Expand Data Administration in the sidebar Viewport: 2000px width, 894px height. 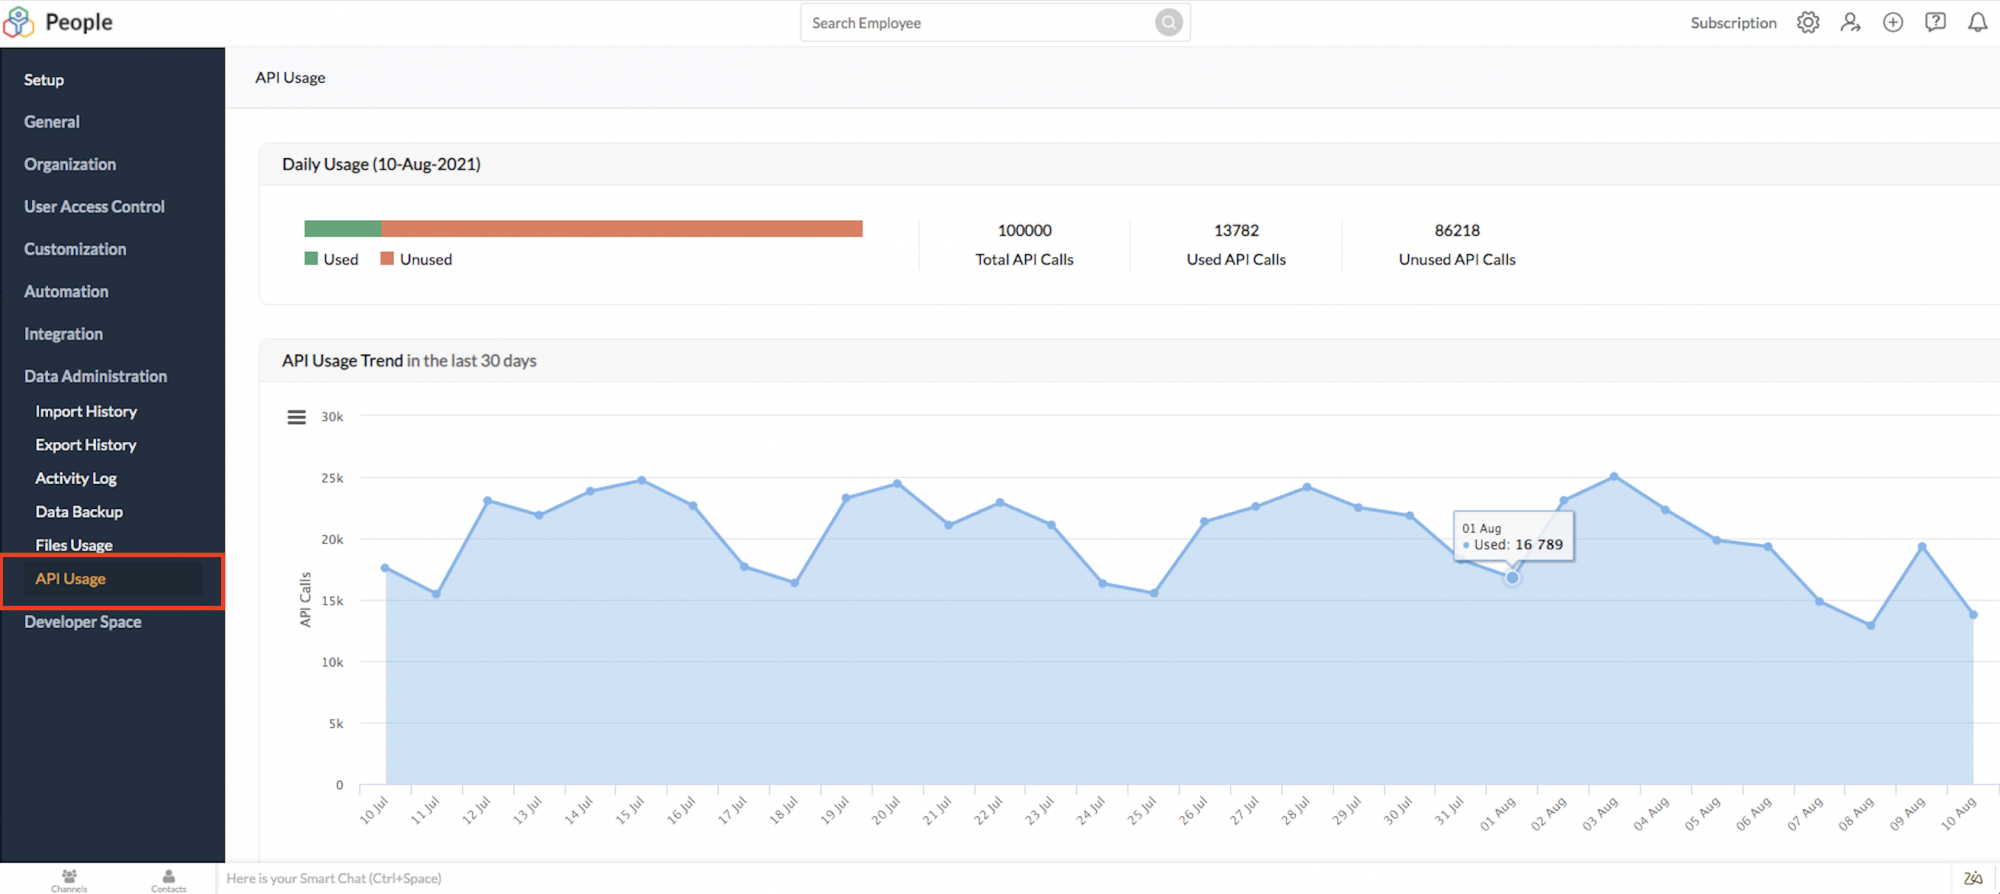click(96, 376)
